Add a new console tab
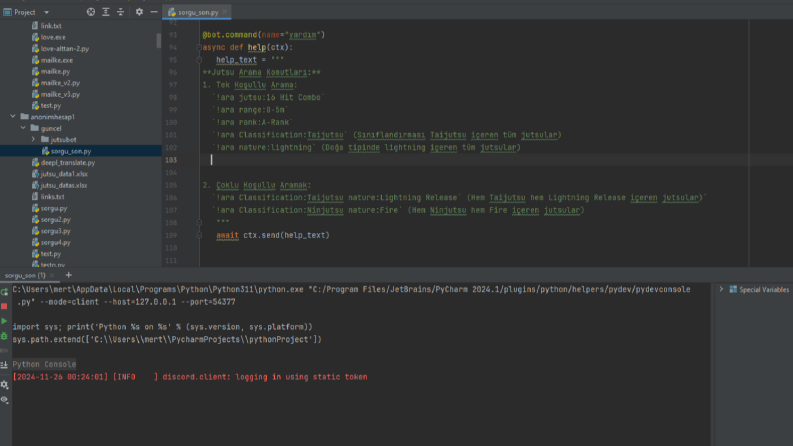Image resolution: width=793 pixels, height=446 pixels. [x=69, y=275]
